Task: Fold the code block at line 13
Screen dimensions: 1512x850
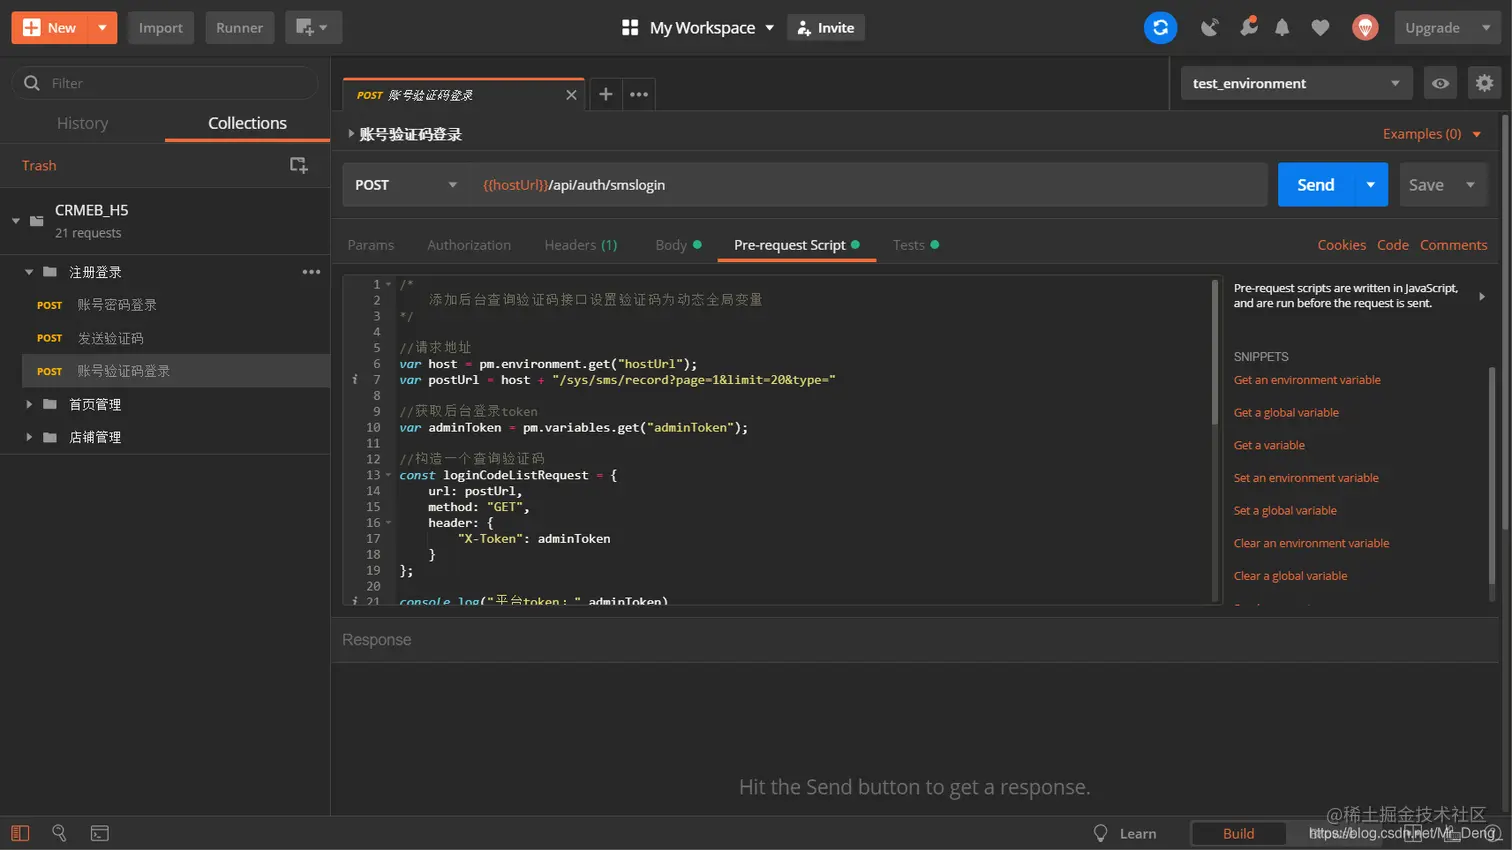Action: coord(389,475)
